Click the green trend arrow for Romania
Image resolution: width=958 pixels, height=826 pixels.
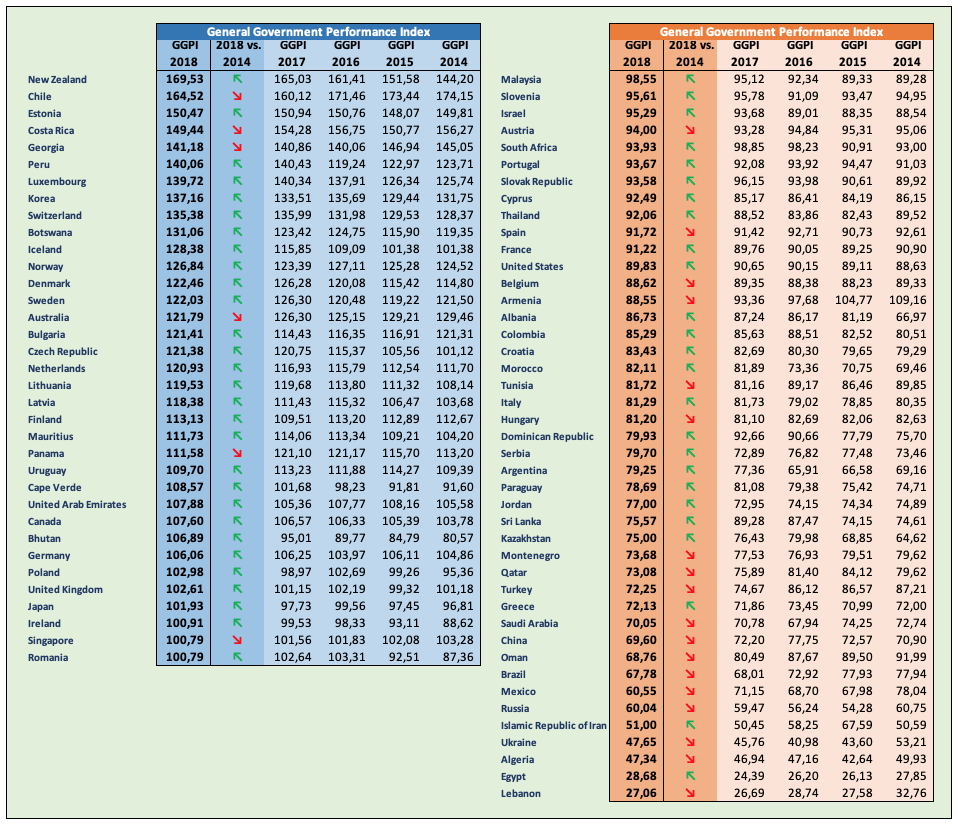coord(238,657)
